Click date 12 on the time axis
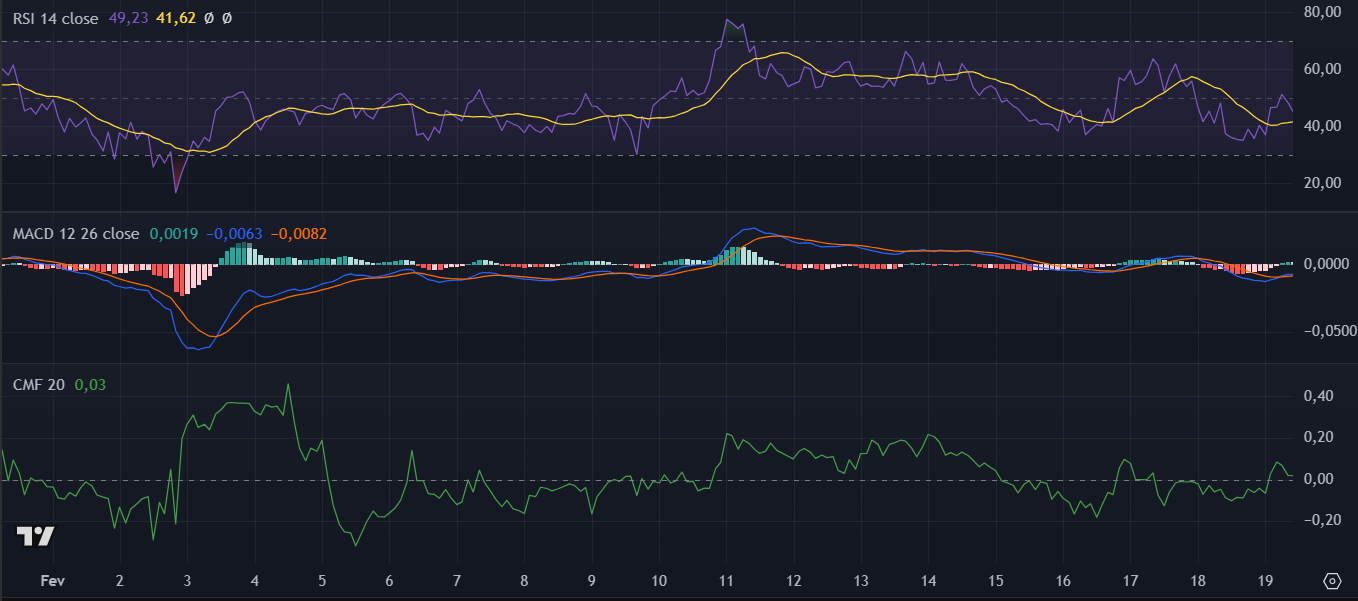This screenshot has height=601, width=1358. click(794, 580)
